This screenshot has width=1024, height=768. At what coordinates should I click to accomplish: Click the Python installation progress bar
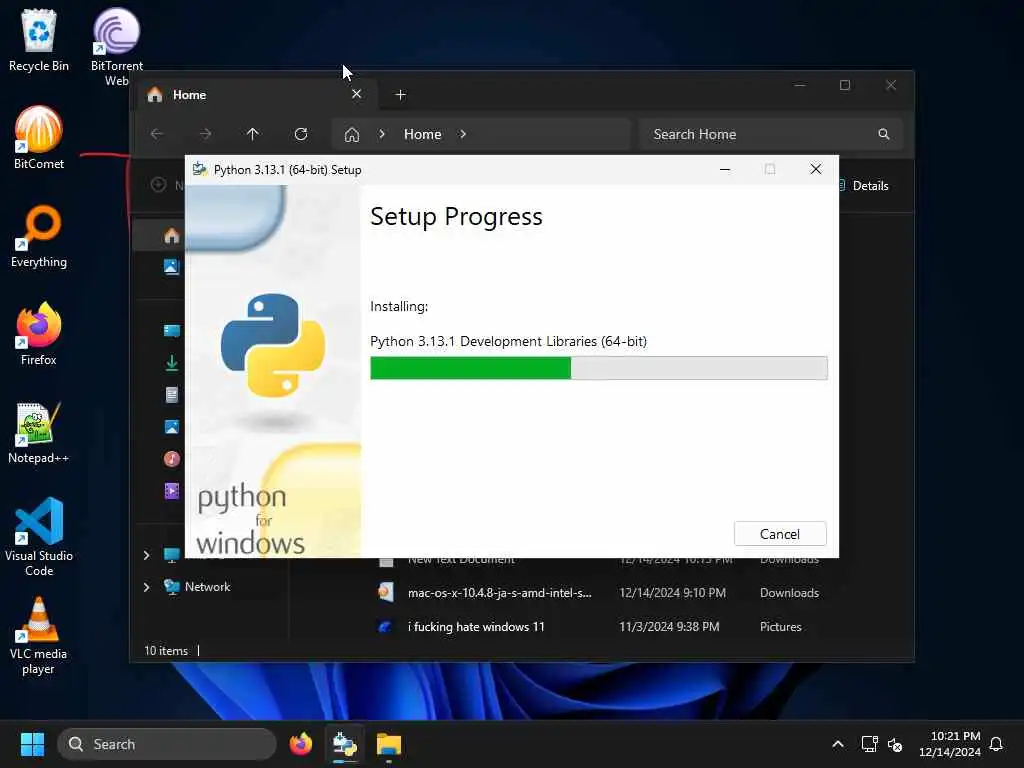pyautogui.click(x=598, y=368)
